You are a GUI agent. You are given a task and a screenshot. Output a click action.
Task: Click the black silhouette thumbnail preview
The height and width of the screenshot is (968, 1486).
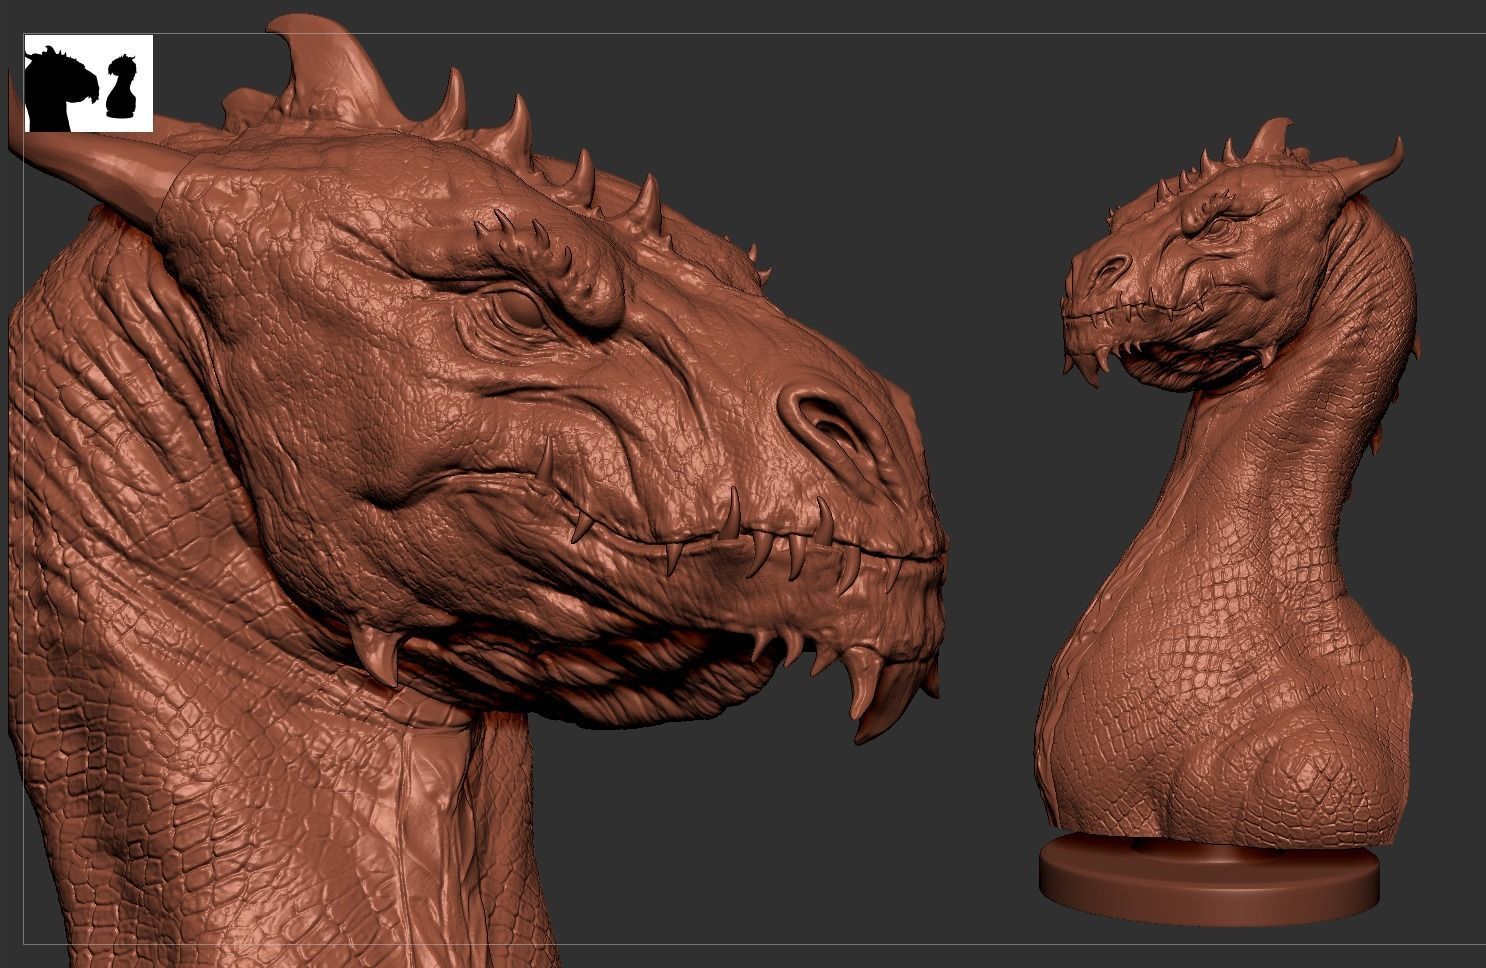[88, 83]
